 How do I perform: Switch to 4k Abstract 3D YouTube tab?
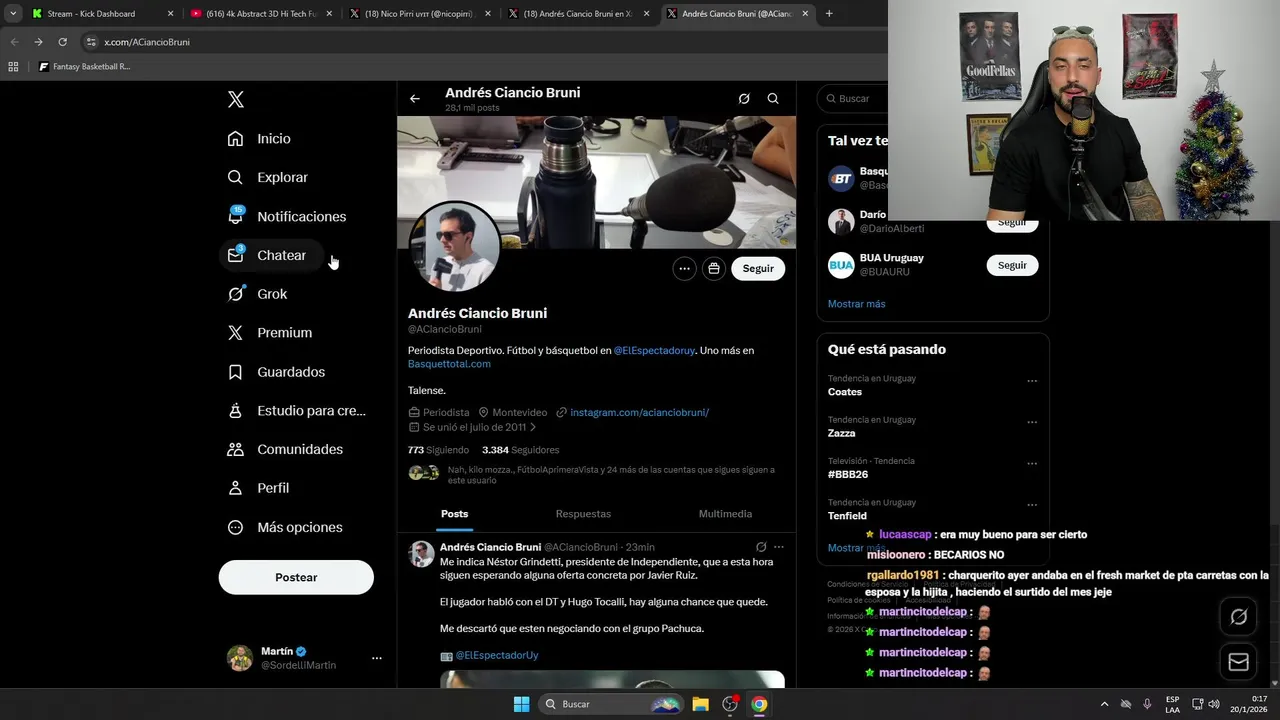pos(260,14)
